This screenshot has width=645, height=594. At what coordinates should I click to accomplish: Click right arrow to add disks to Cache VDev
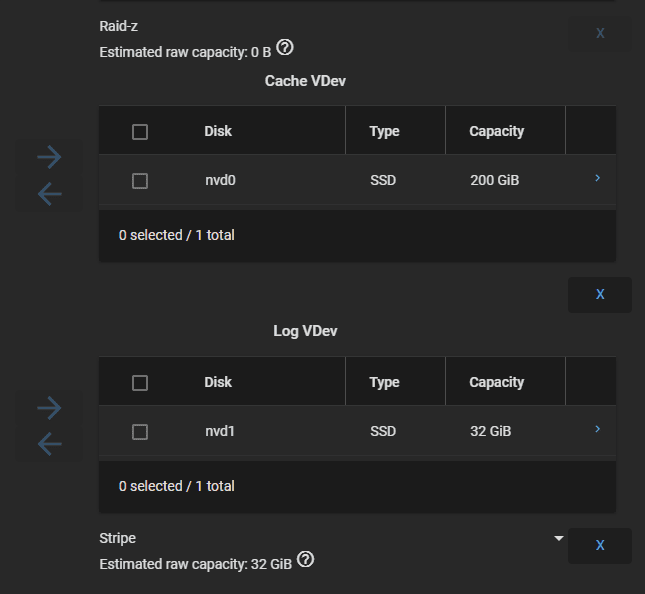click(49, 157)
